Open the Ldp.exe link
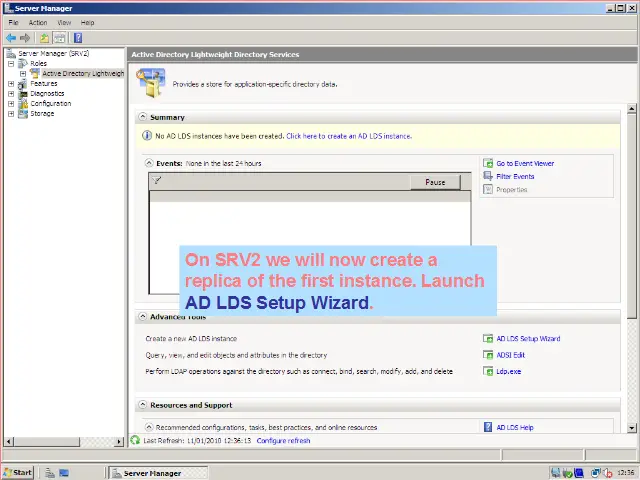The width and height of the screenshot is (640, 480). tap(509, 371)
